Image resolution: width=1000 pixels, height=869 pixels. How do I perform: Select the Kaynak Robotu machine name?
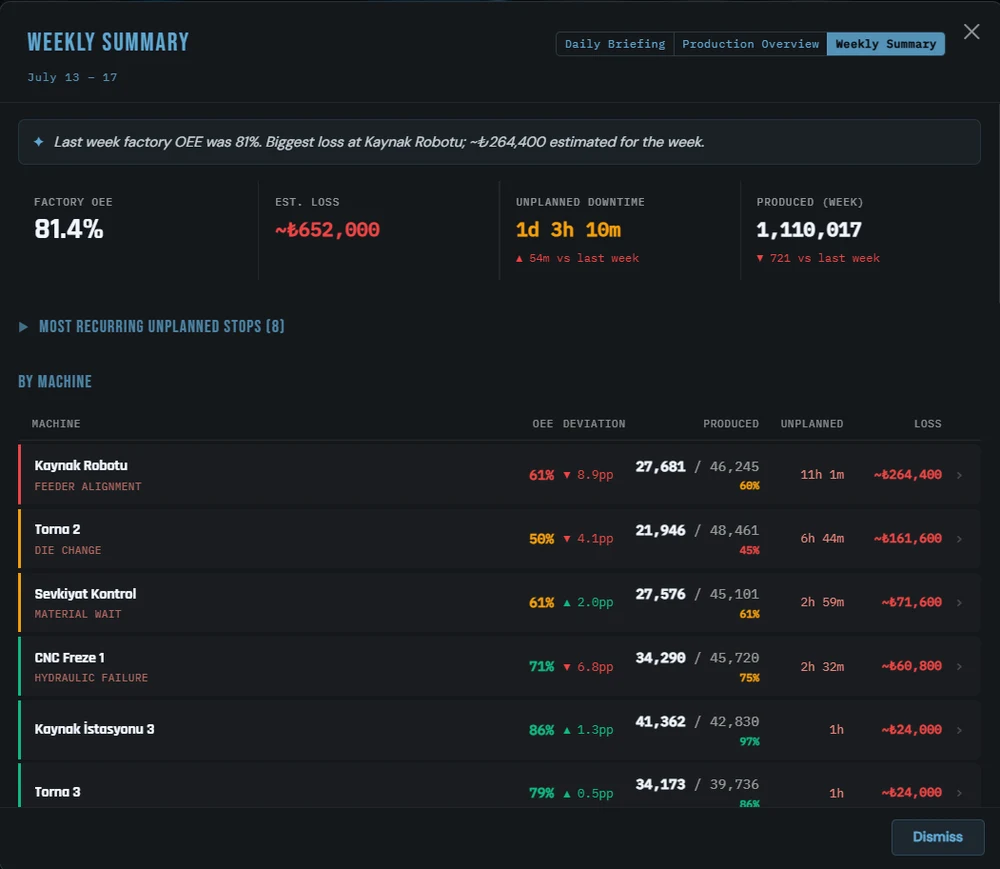point(81,465)
